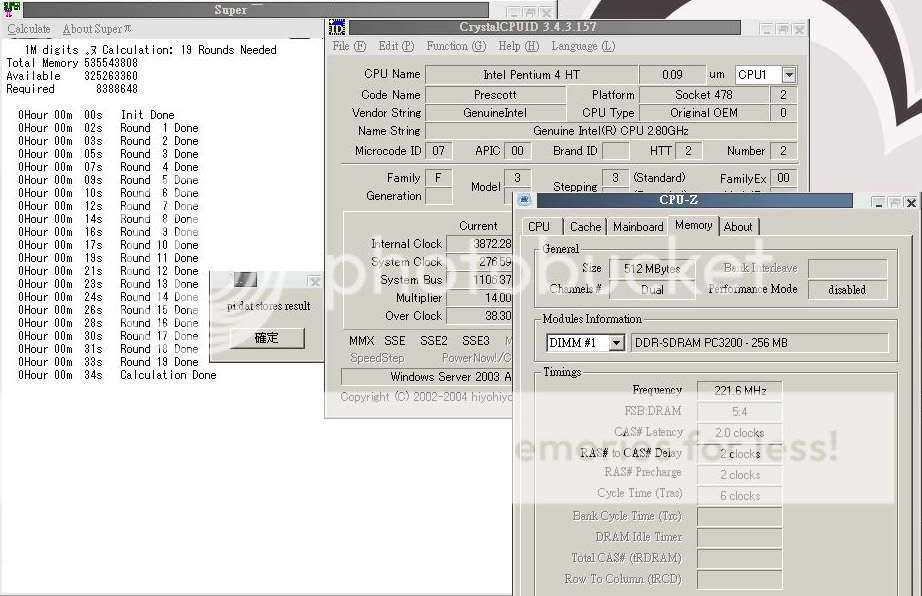Click the CrystalCPUID title bar icon

coord(337,28)
